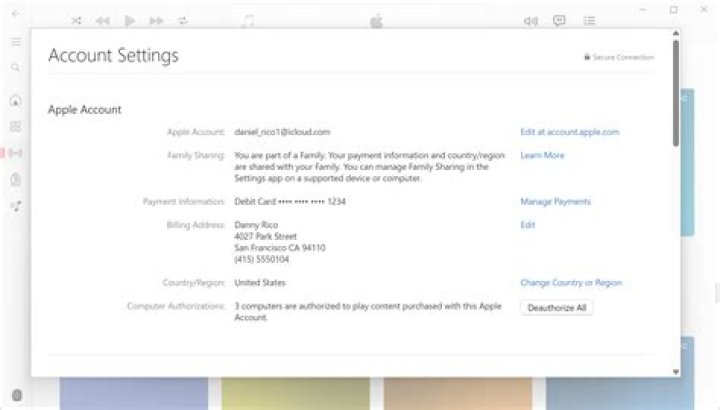The height and width of the screenshot is (410, 720).
Task: Open the volume speaker icon
Action: point(530,21)
